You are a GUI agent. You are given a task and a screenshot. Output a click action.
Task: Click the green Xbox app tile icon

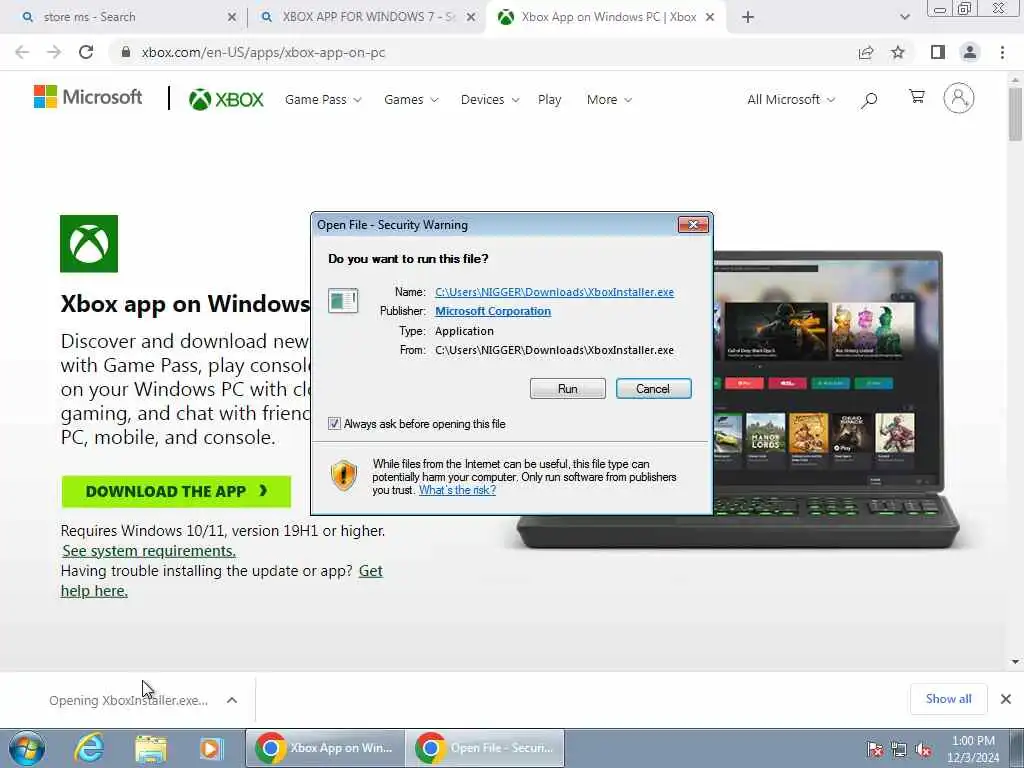(89, 244)
